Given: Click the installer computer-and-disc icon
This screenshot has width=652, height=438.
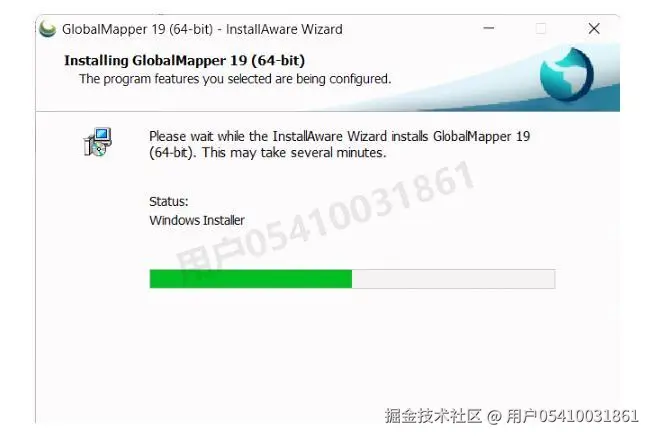Looking at the screenshot, I should [x=97, y=142].
